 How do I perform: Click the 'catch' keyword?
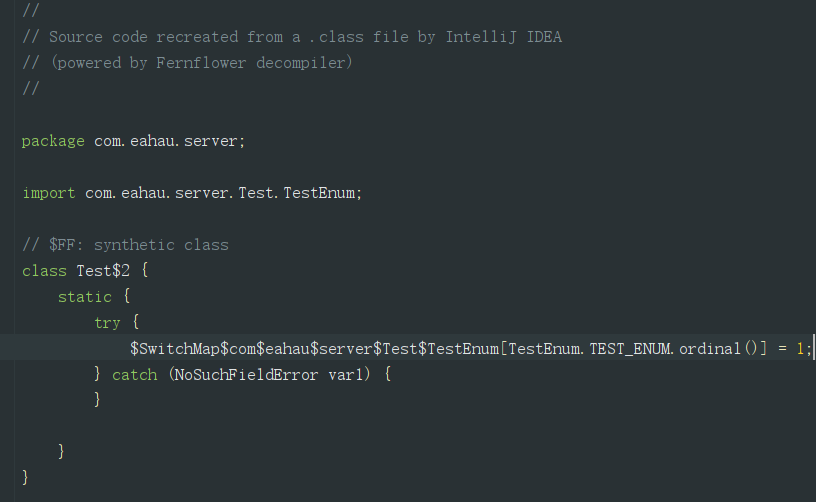(135, 375)
